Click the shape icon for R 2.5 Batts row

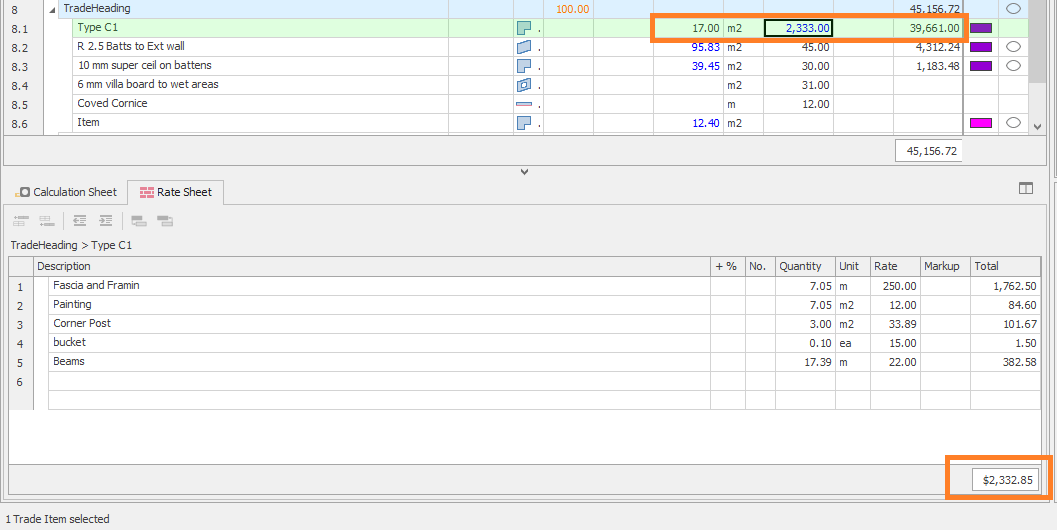(x=523, y=47)
